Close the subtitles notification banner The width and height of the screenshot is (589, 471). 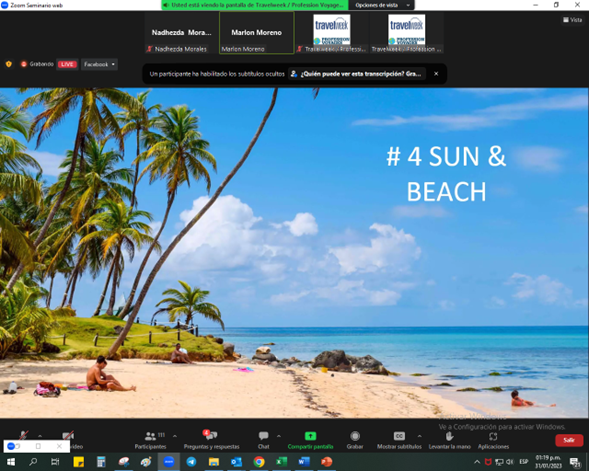click(x=436, y=74)
